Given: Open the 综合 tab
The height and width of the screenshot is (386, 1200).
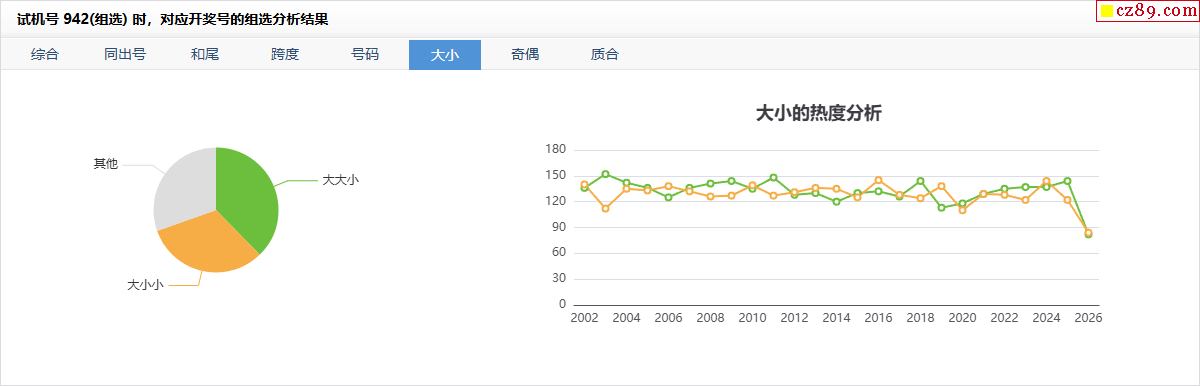Looking at the screenshot, I should (x=45, y=55).
